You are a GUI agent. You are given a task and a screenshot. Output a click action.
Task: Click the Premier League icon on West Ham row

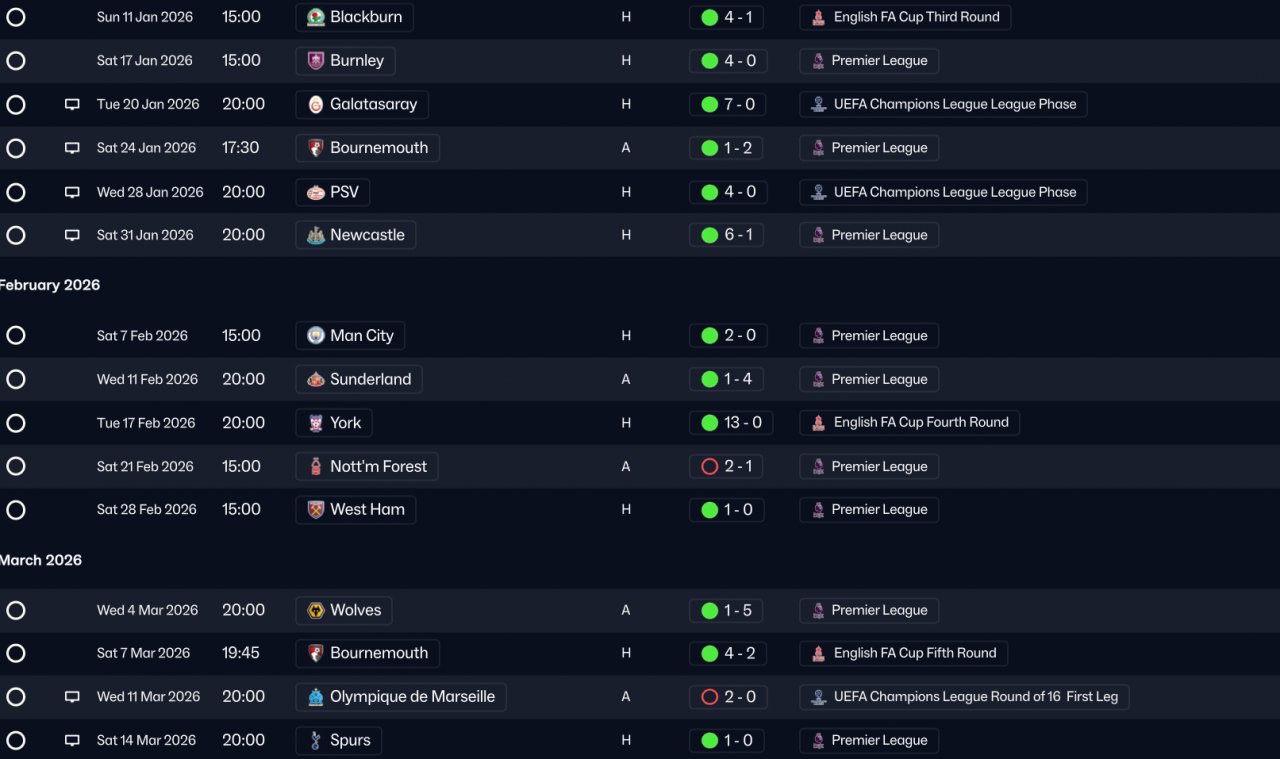click(x=818, y=510)
